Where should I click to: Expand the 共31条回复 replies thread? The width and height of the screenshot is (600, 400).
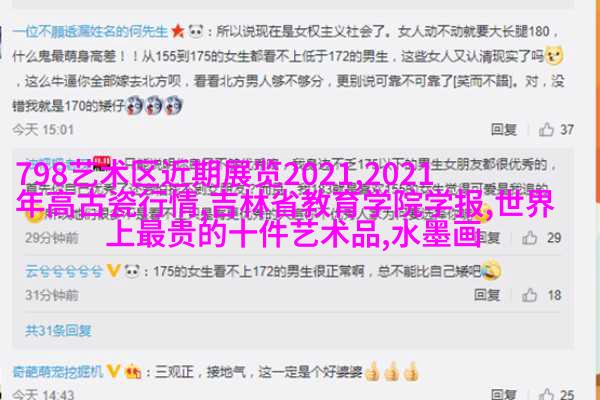coord(58,330)
